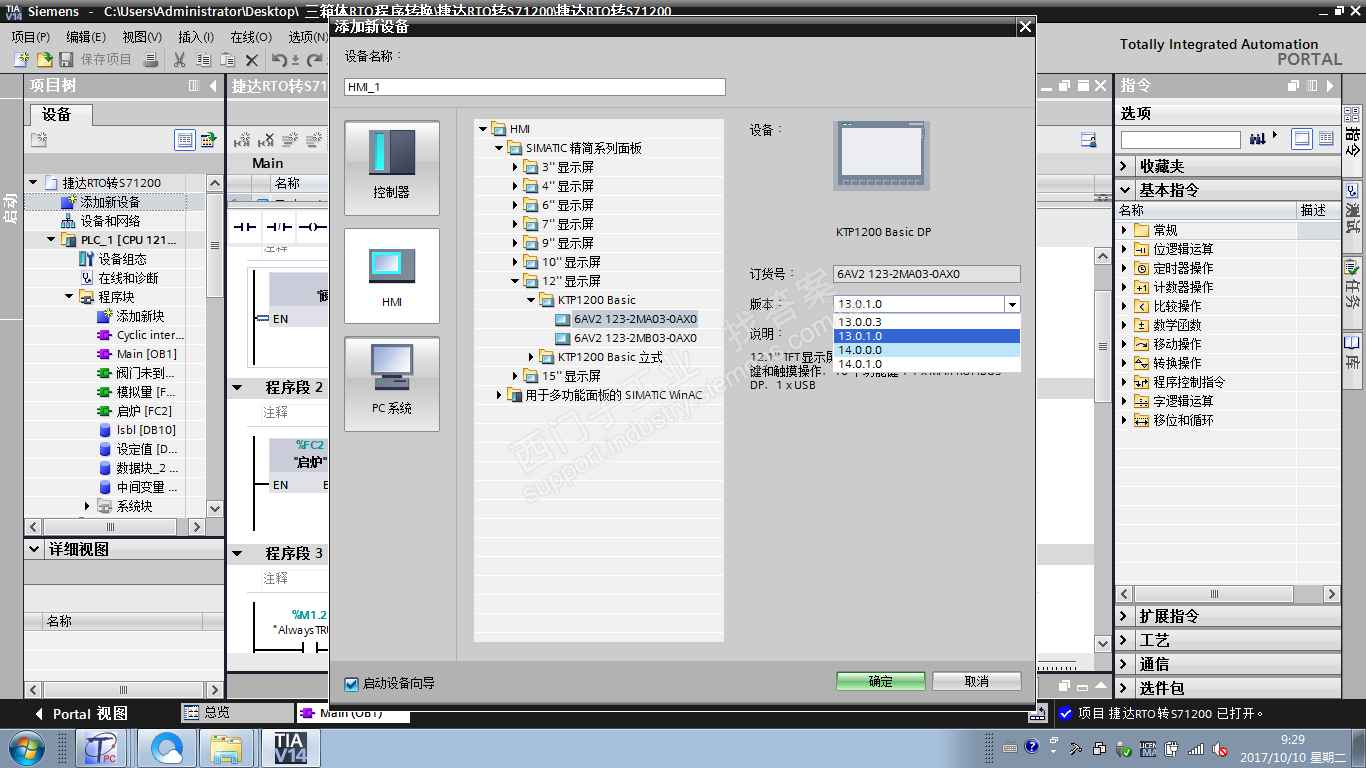Close the 添加新设备 dialog

(x=1024, y=27)
